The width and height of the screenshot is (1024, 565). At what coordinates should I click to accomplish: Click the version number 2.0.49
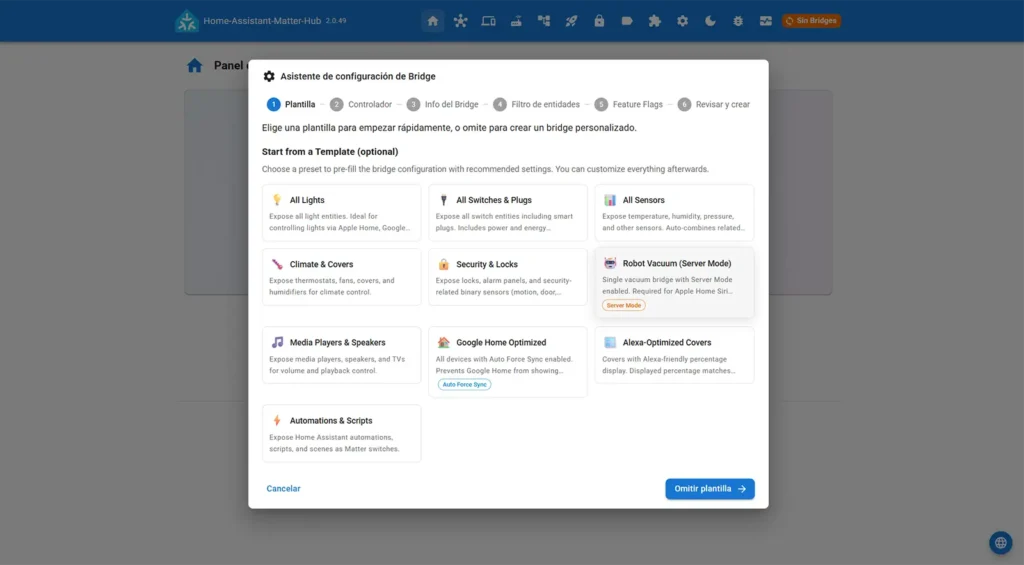click(336, 21)
